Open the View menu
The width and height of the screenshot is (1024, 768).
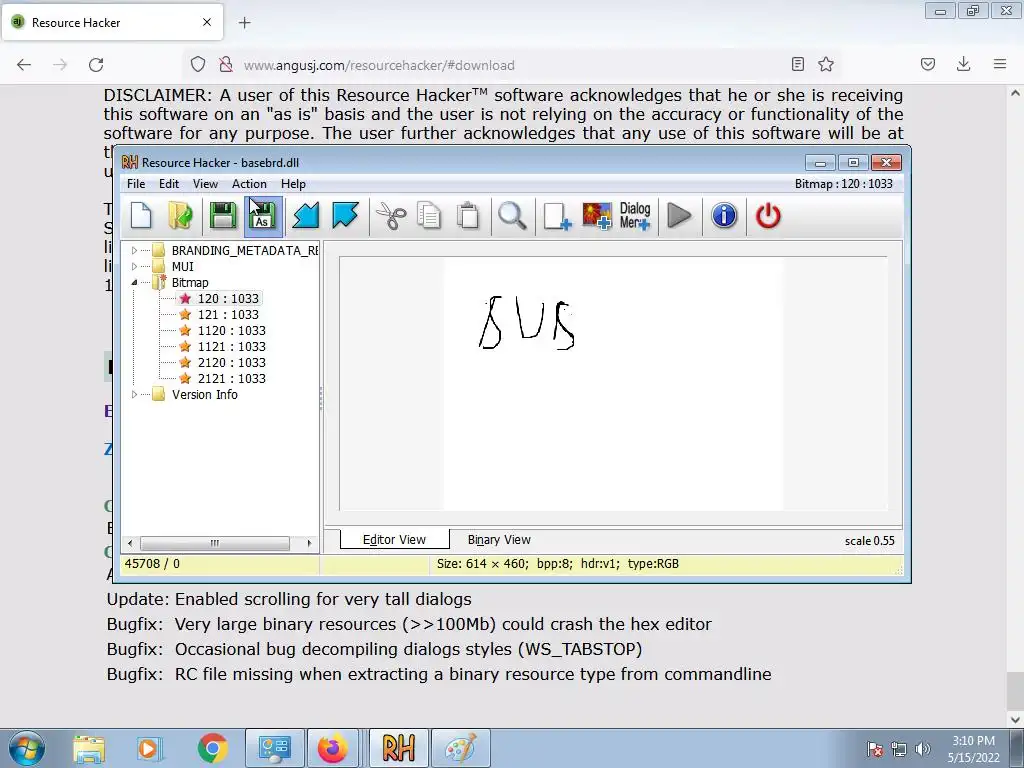tap(205, 184)
